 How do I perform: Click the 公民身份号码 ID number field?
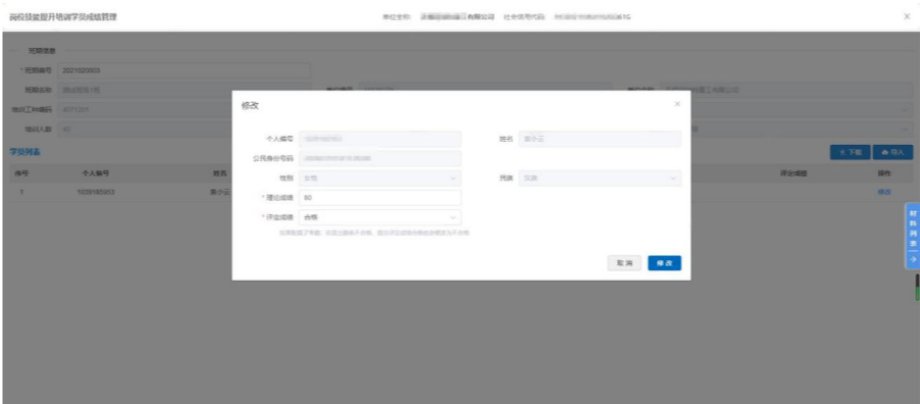click(x=380, y=158)
